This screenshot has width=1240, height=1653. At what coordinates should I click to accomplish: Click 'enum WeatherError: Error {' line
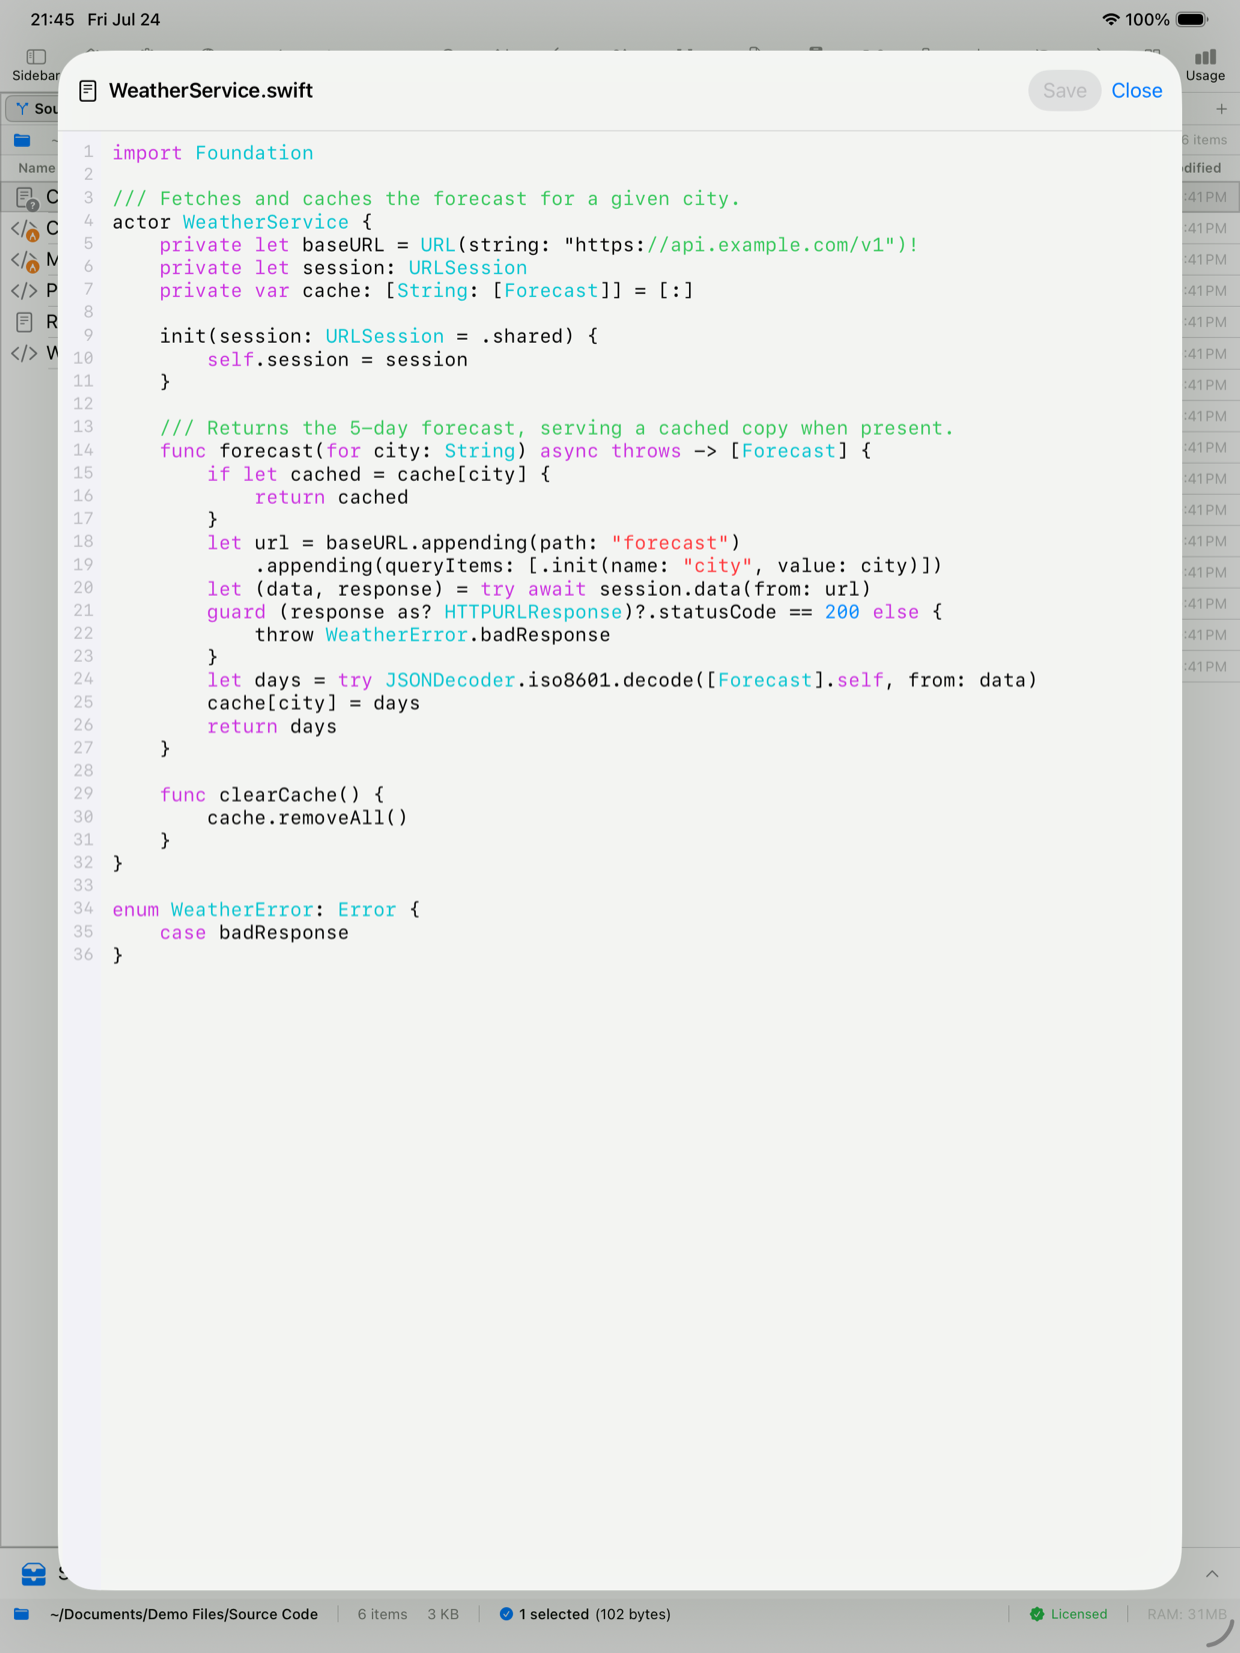click(x=266, y=910)
